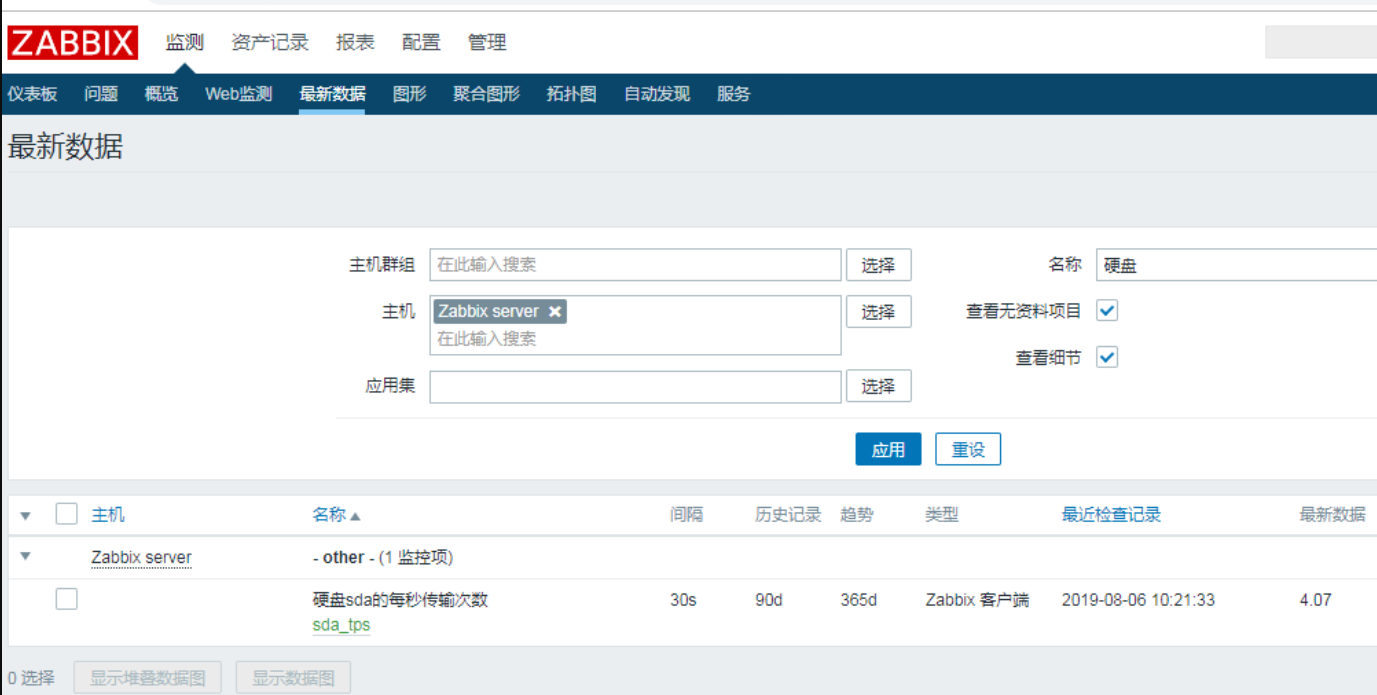Viewport: 1377px width, 695px height.
Task: Click the sda_tps item key
Action: [341, 626]
